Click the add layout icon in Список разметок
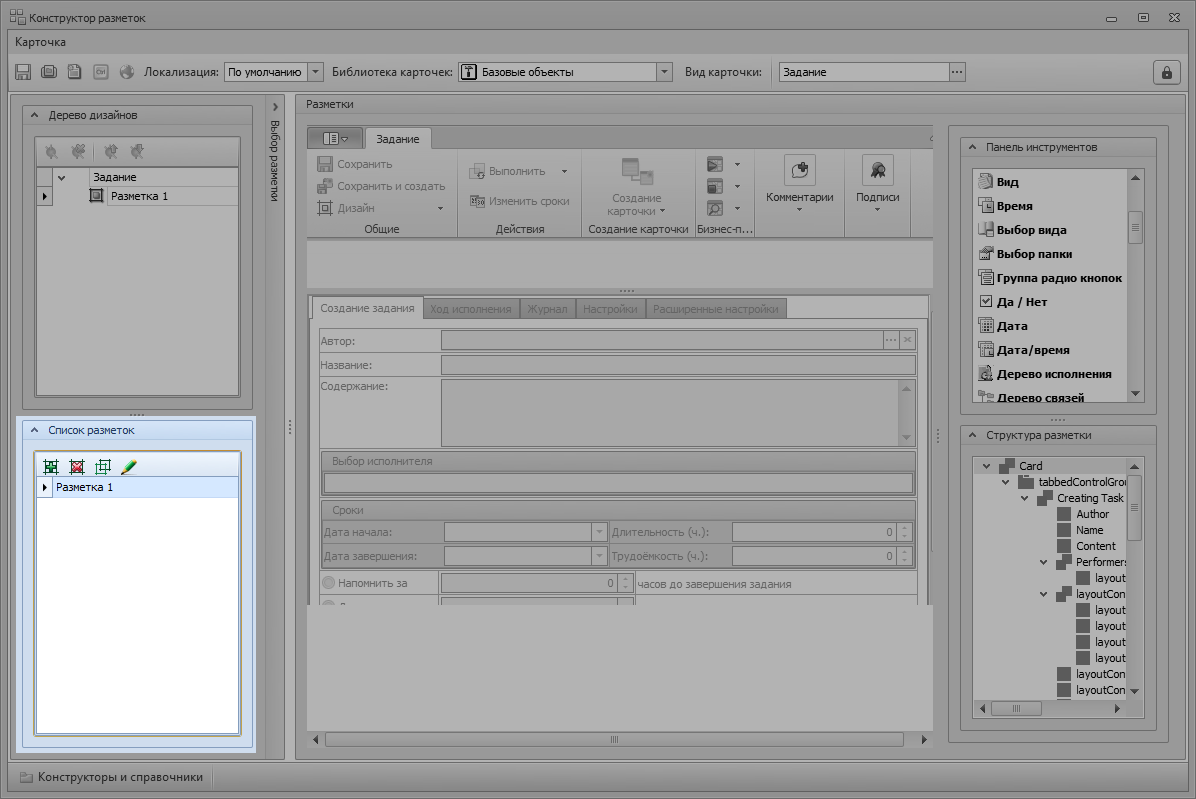Screen dimensions: 1196x799 [51, 467]
